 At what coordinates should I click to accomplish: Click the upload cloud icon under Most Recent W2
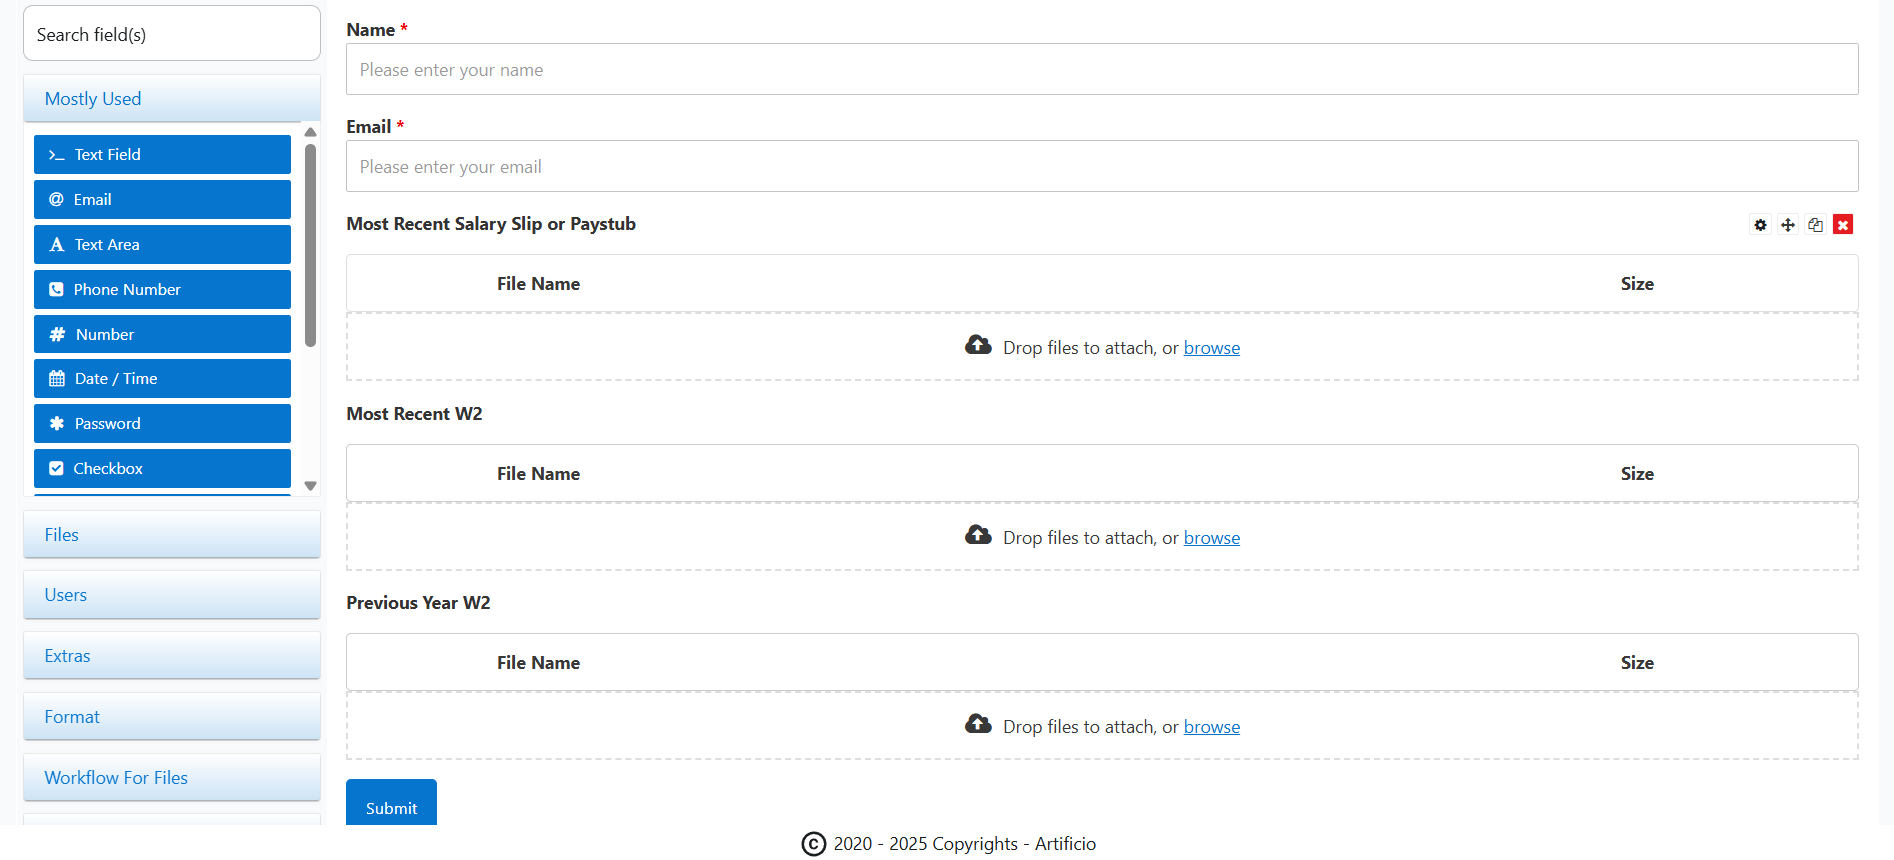978,535
